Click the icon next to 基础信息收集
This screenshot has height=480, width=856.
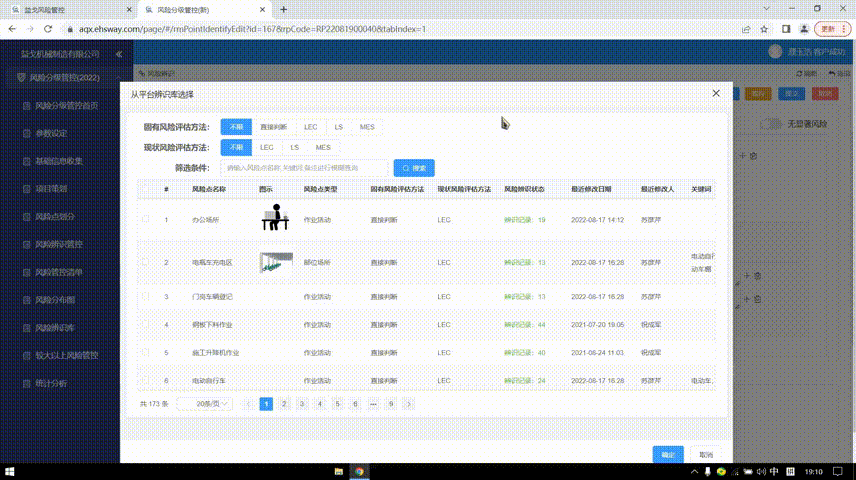pyautogui.click(x=27, y=161)
